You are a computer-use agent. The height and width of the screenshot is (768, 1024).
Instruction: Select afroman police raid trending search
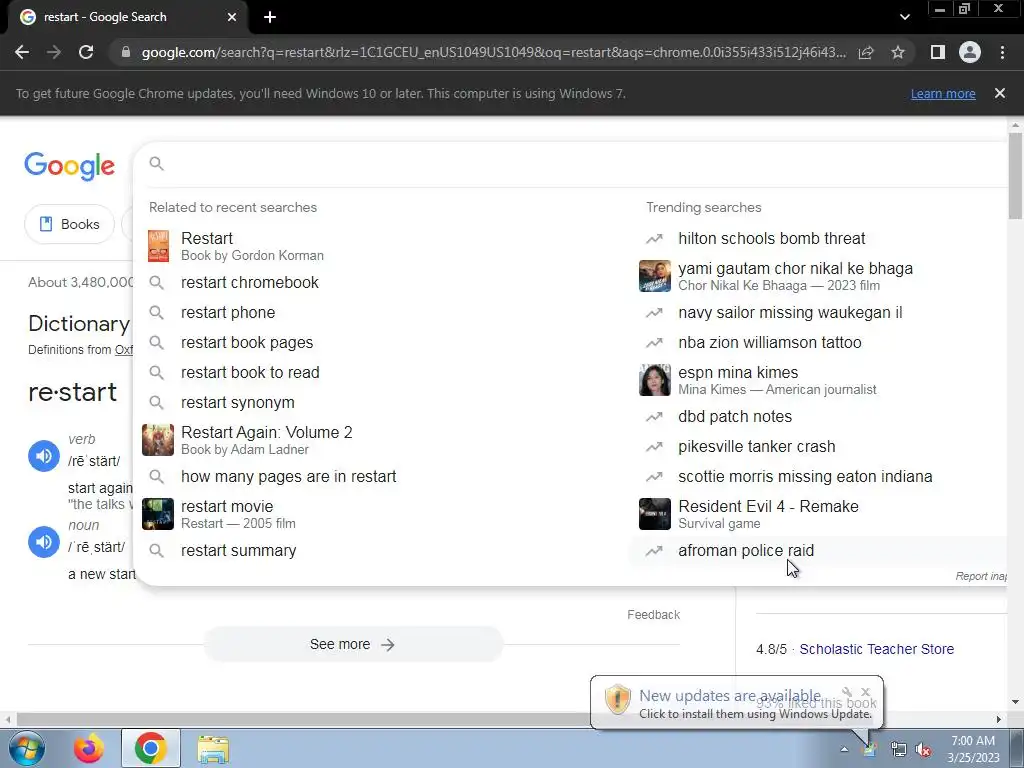click(820, 551)
